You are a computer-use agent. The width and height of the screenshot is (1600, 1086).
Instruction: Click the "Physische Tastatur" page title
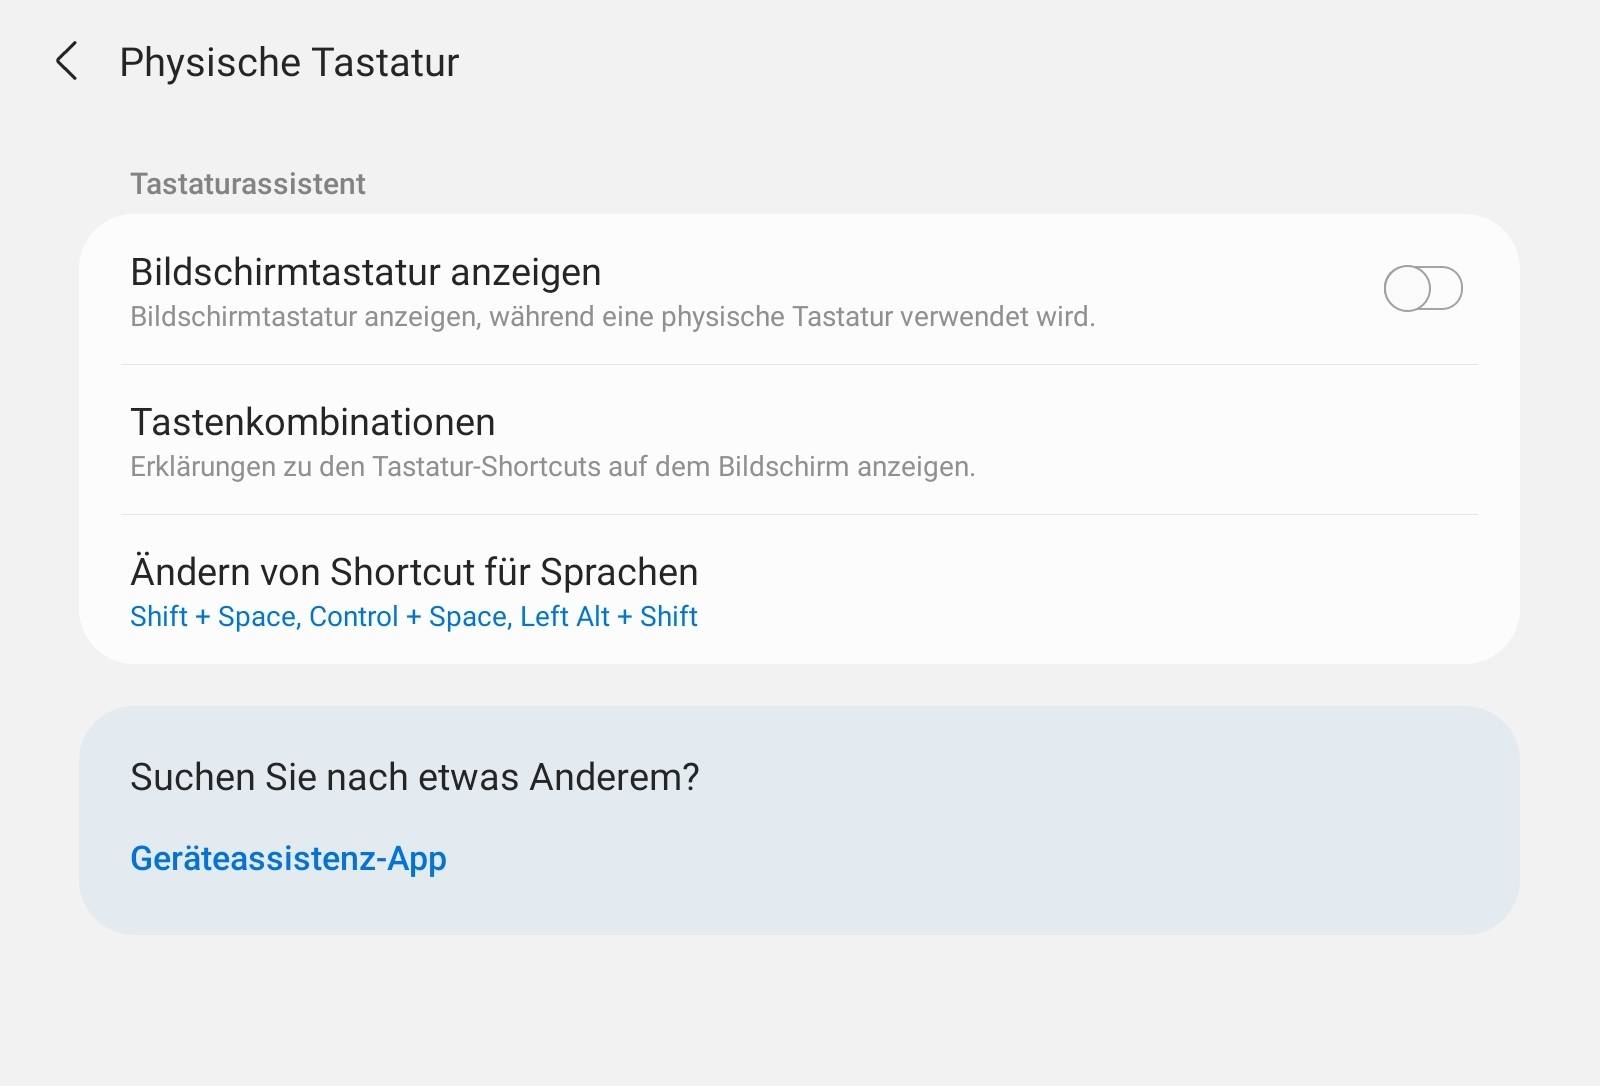(289, 62)
